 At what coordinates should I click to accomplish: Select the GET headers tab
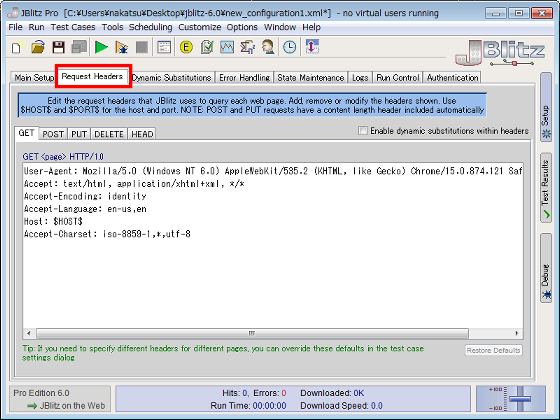26,133
